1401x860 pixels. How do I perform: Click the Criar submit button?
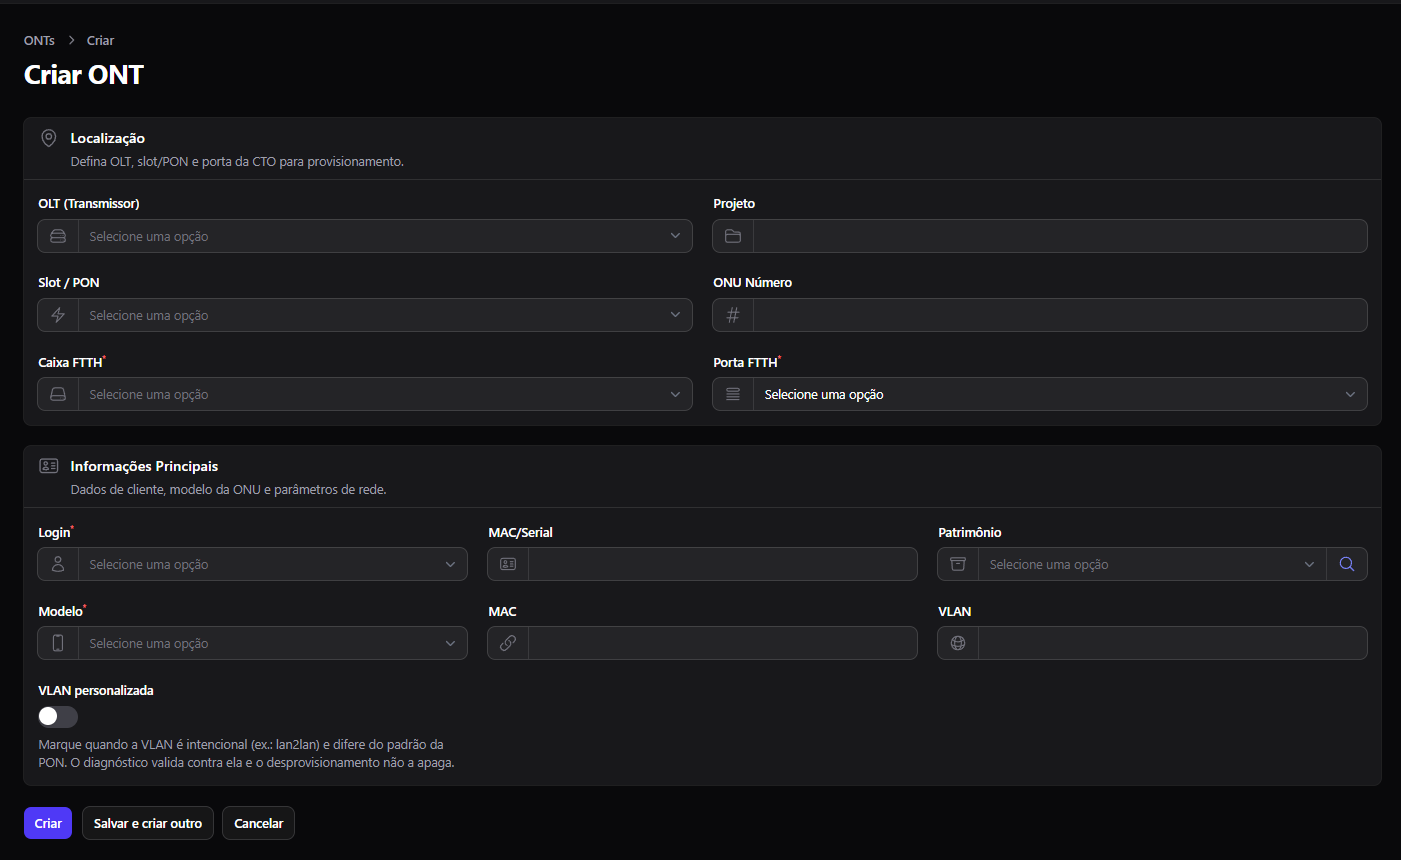pyautogui.click(x=48, y=823)
